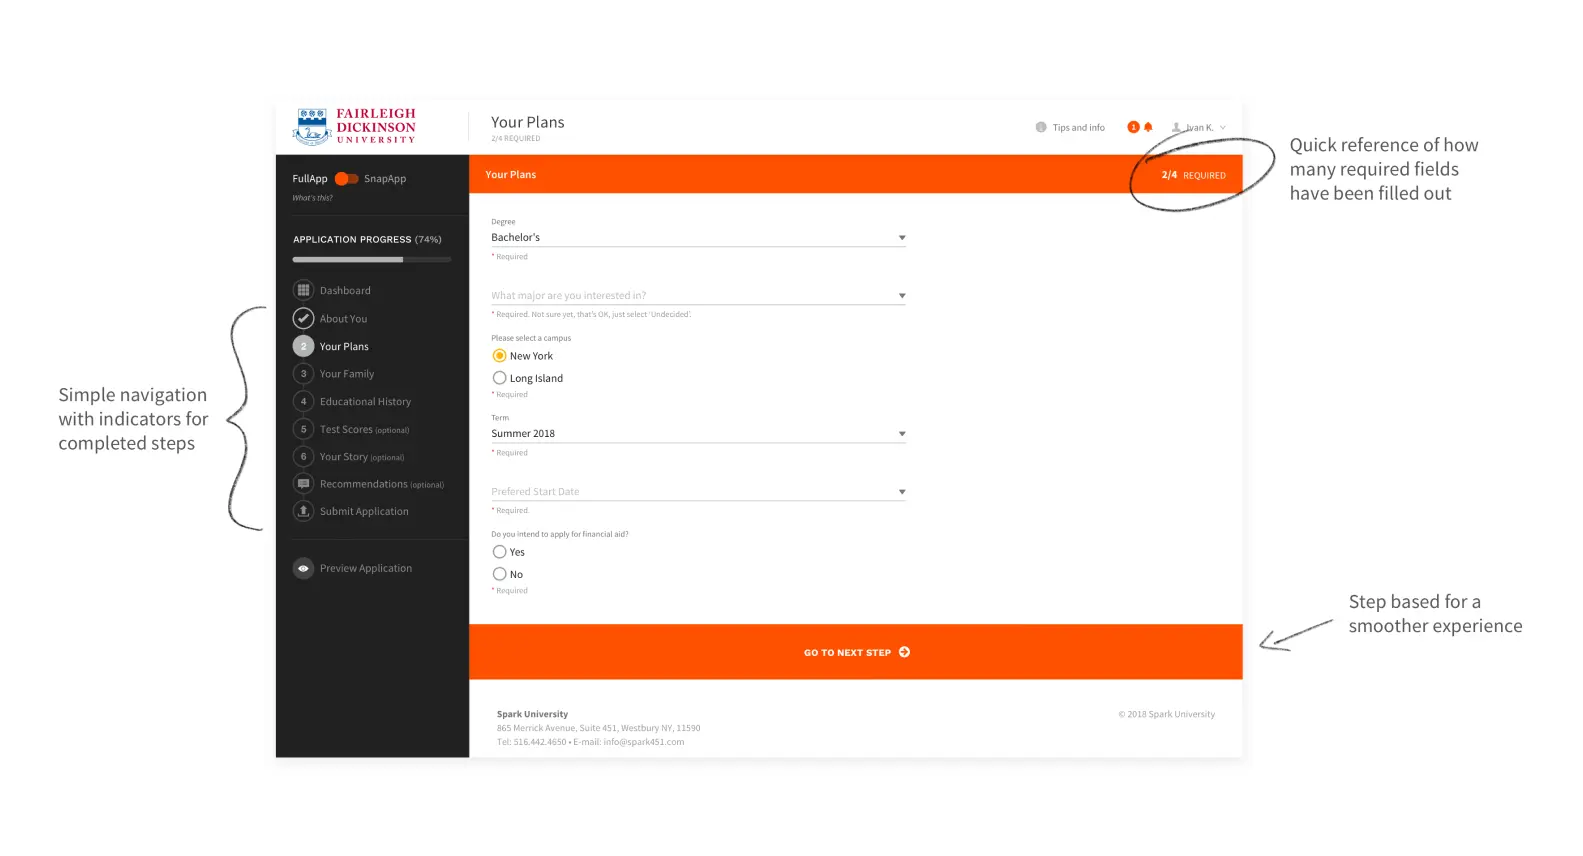
Task: Open Your Story optional step
Action: click(362, 457)
